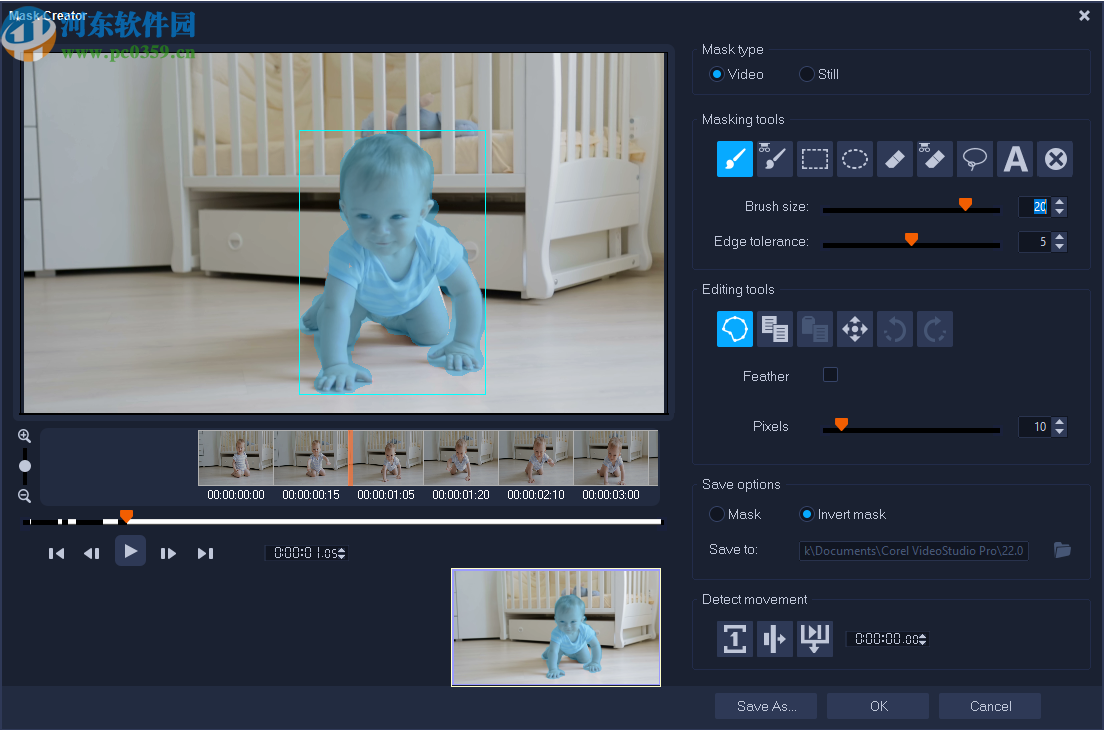Select the Still mask type

[x=806, y=74]
